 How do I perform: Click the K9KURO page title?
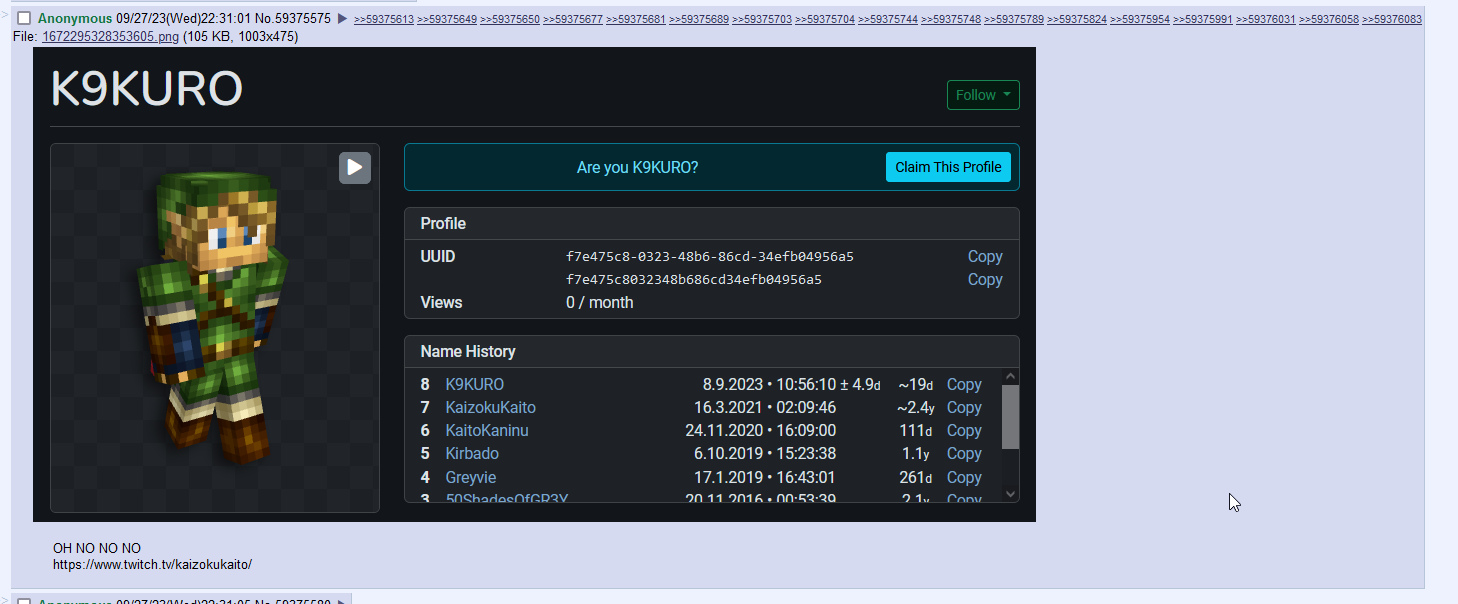coord(147,89)
